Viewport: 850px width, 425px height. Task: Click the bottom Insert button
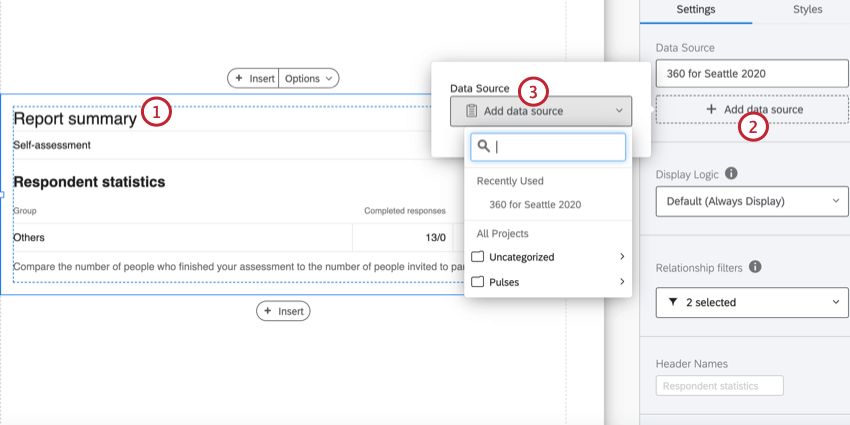(283, 312)
